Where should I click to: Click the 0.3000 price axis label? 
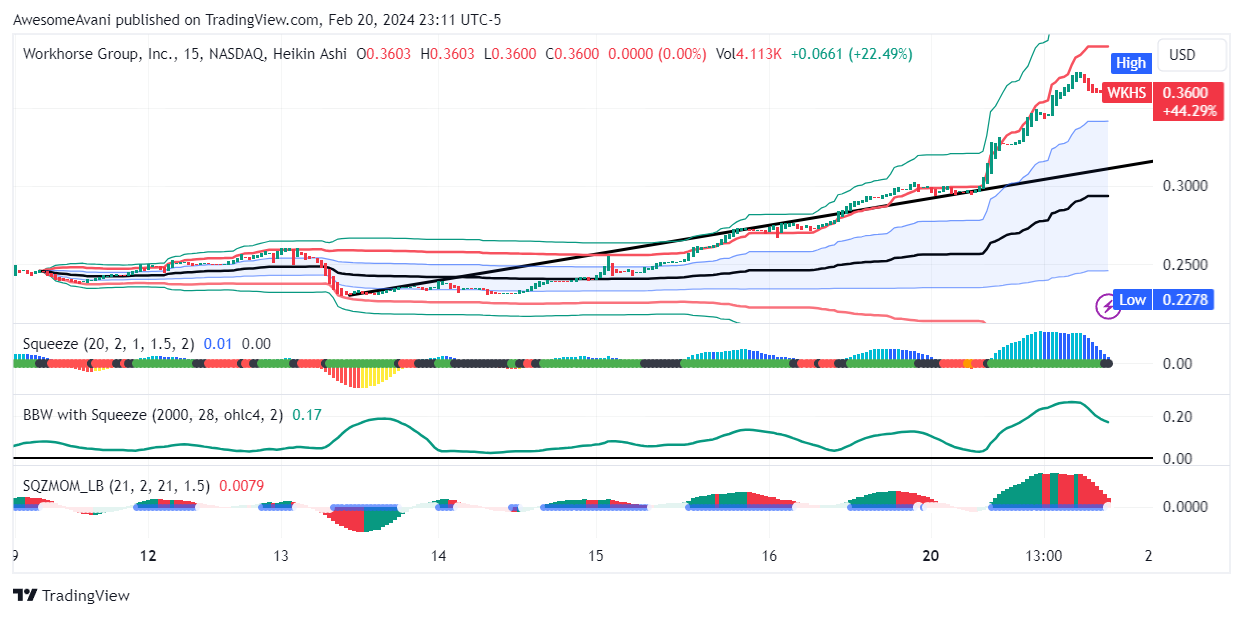pos(1184,186)
